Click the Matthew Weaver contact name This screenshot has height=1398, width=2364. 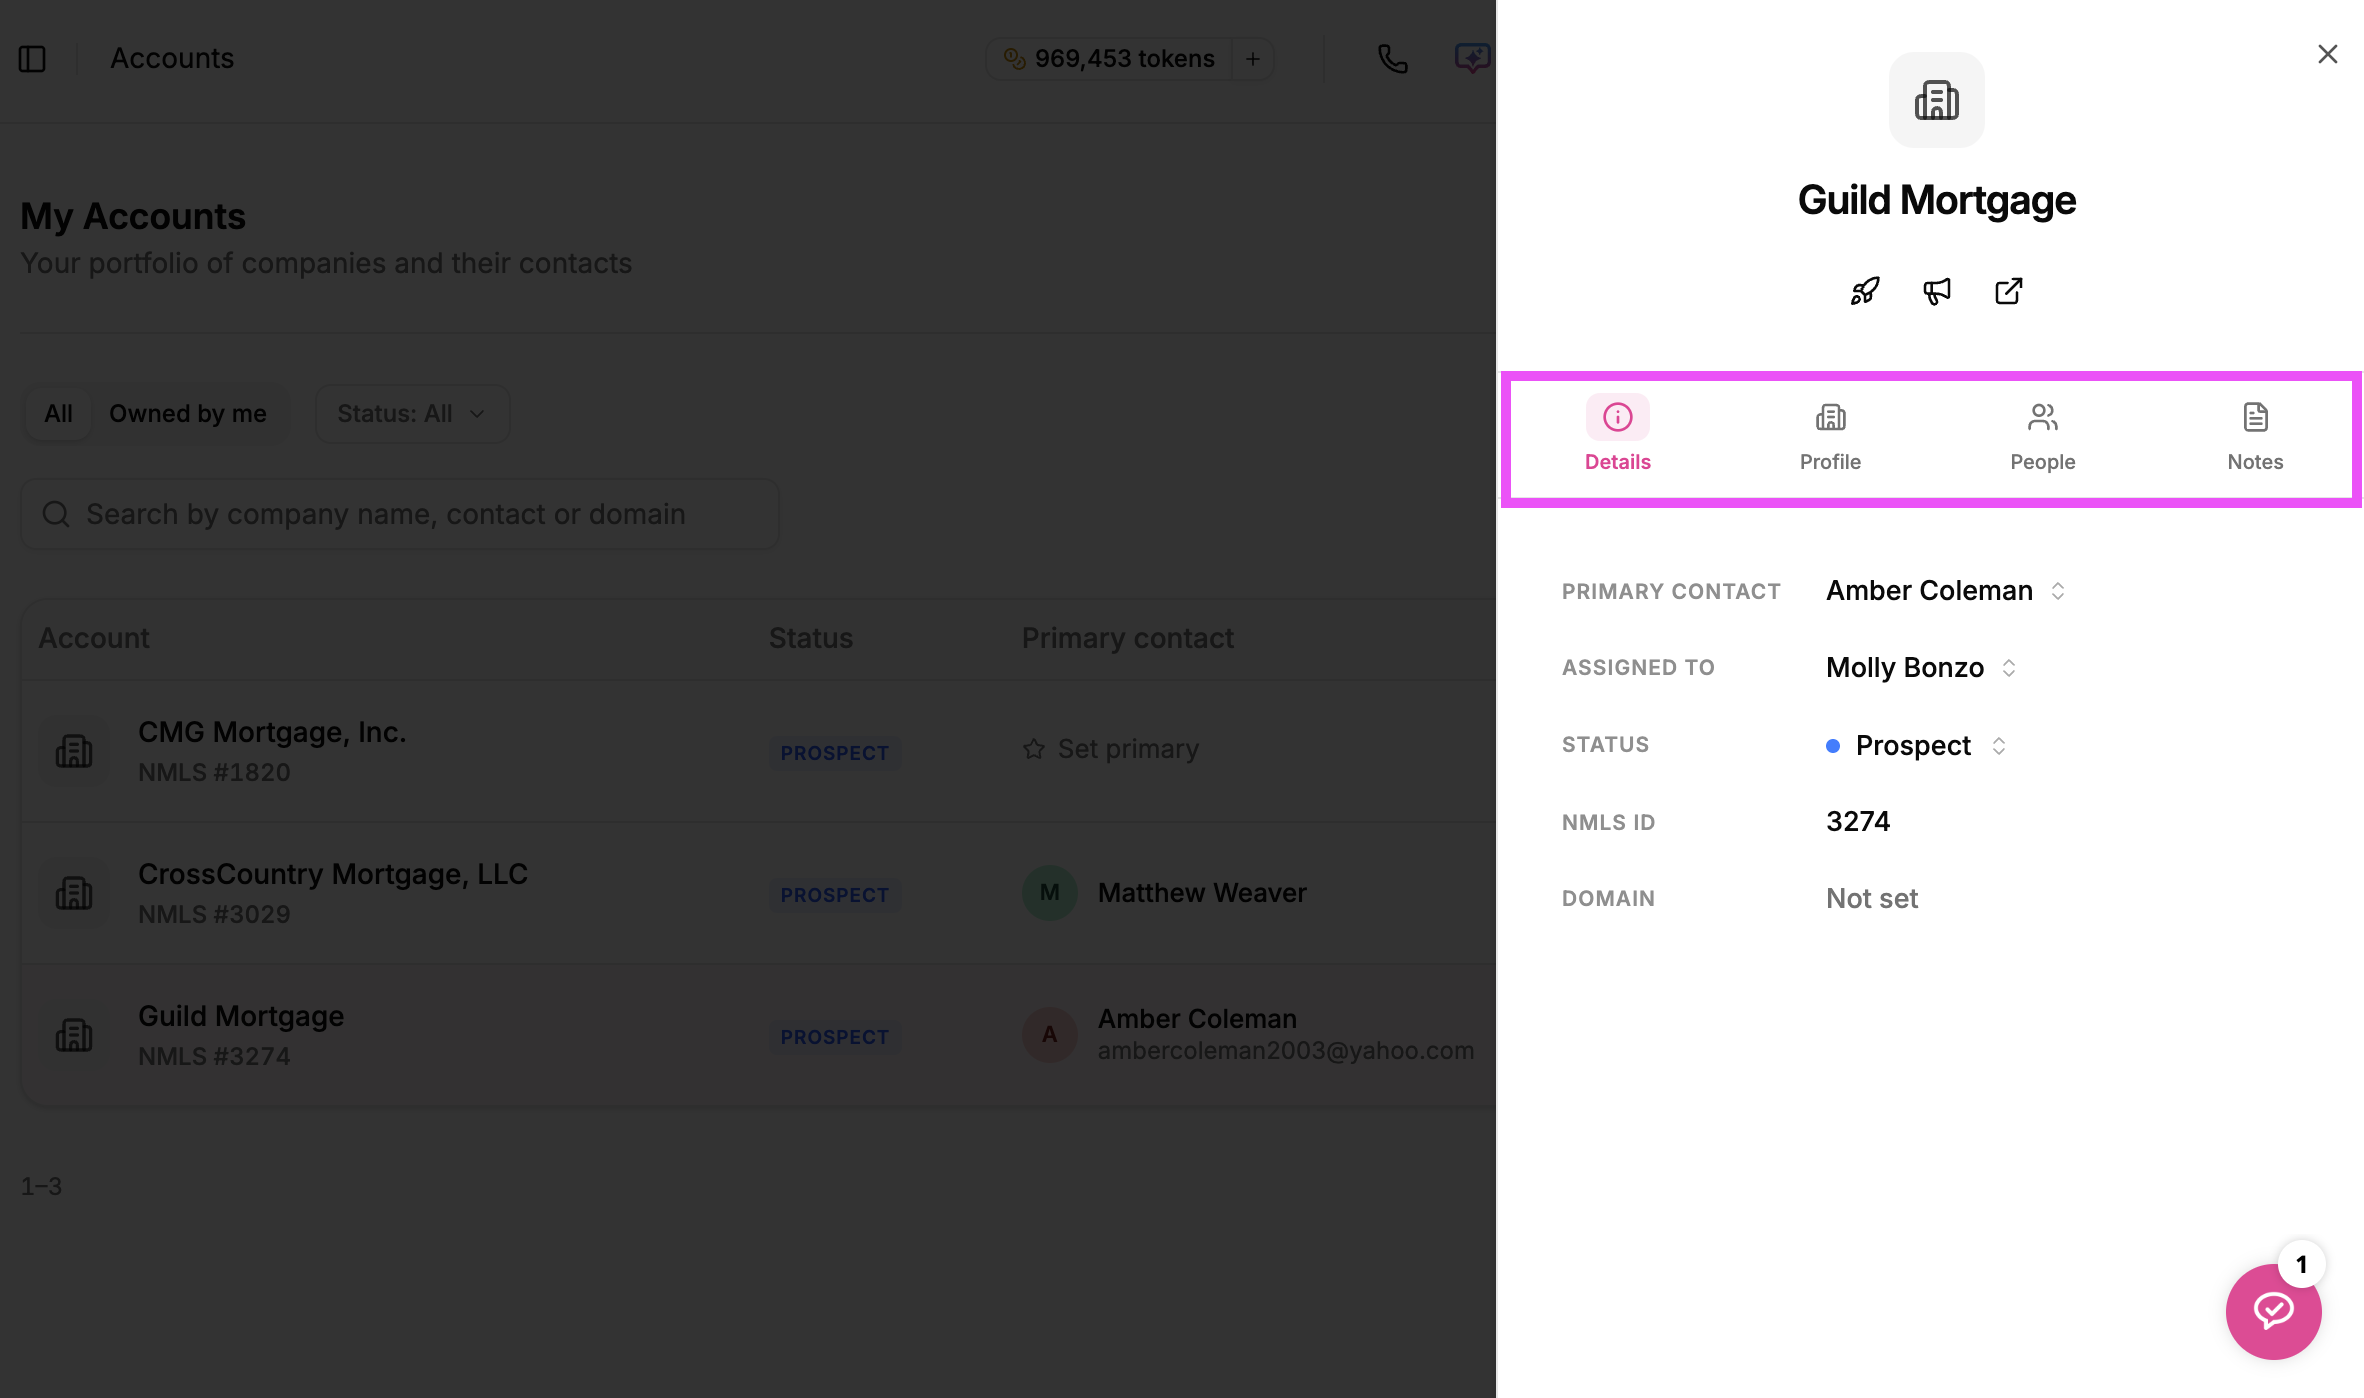pyautogui.click(x=1202, y=893)
